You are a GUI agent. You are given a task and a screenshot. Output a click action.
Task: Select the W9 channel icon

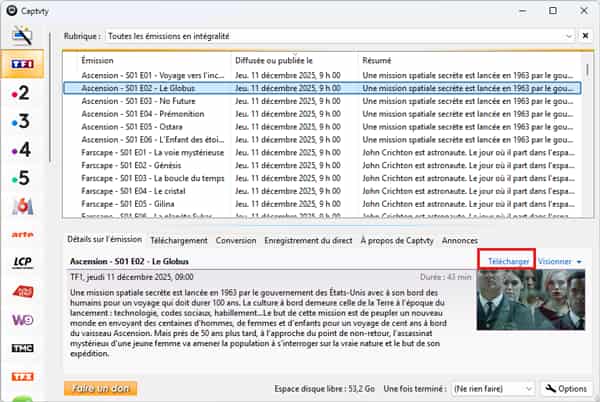pyautogui.click(x=22, y=320)
